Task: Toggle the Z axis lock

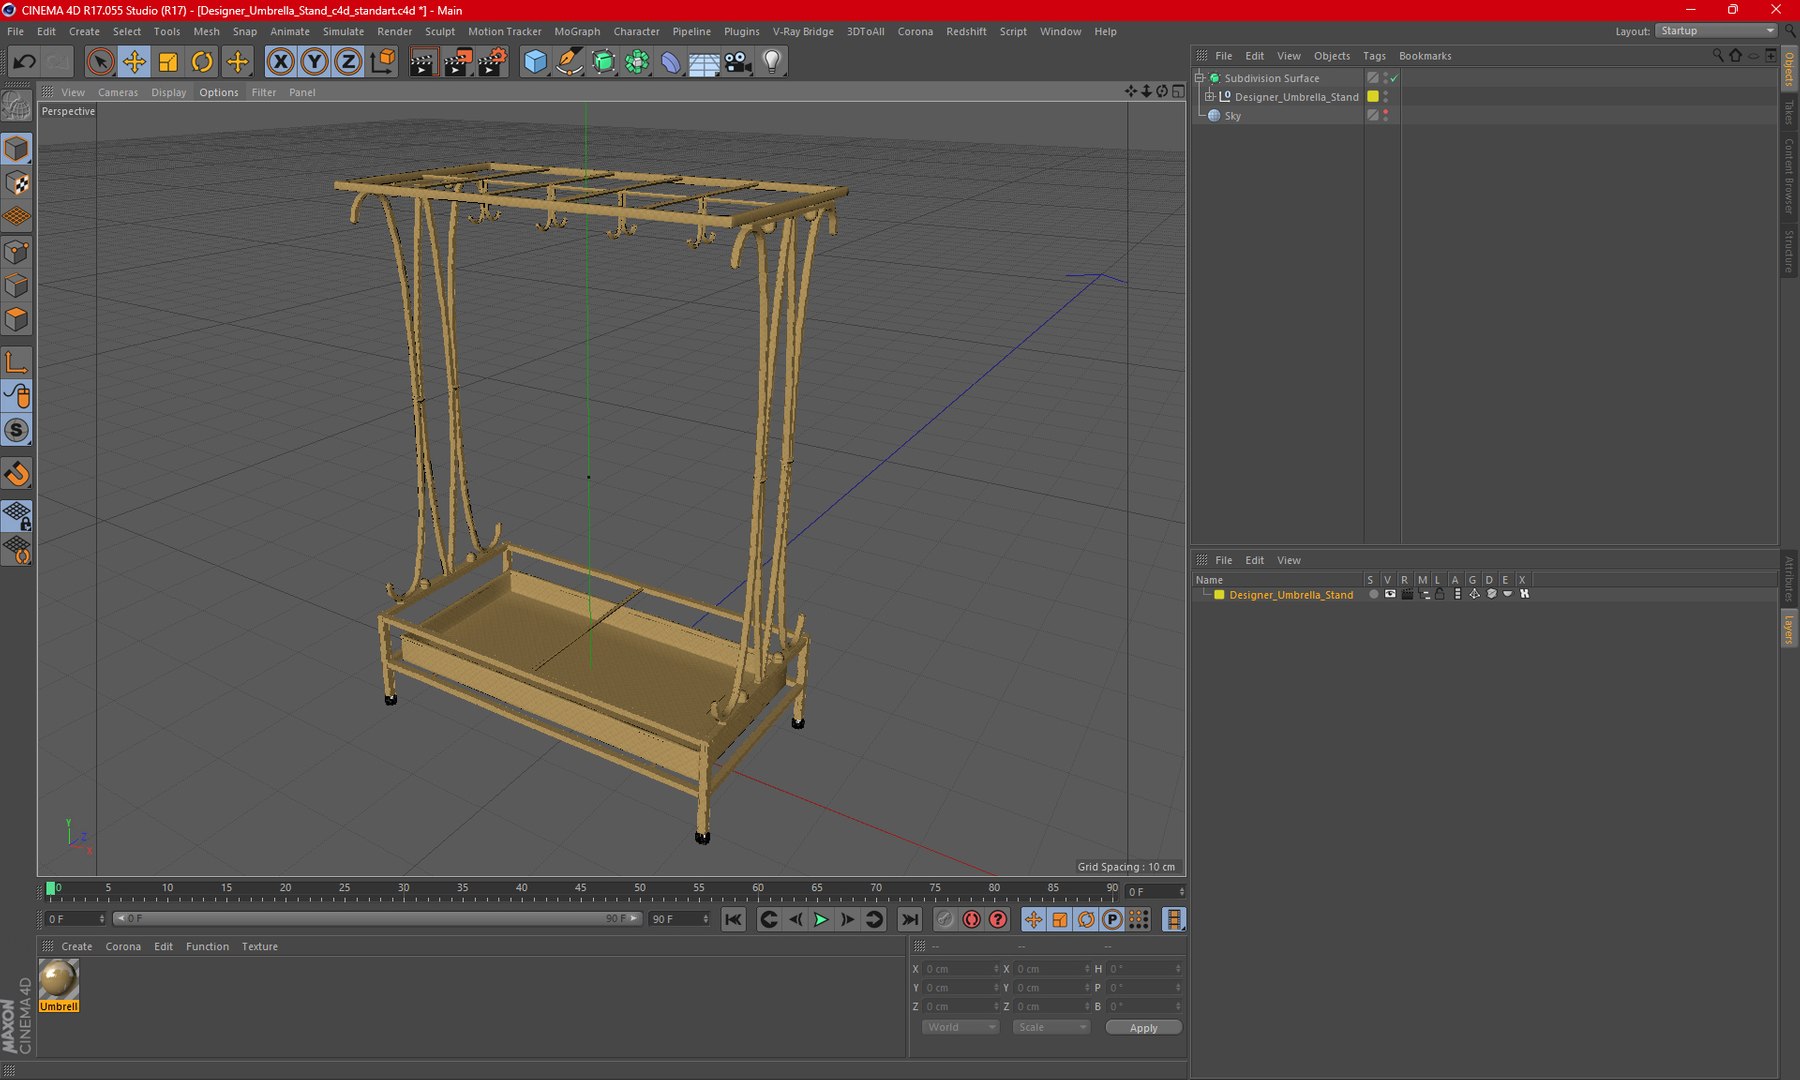Action: tap(347, 62)
